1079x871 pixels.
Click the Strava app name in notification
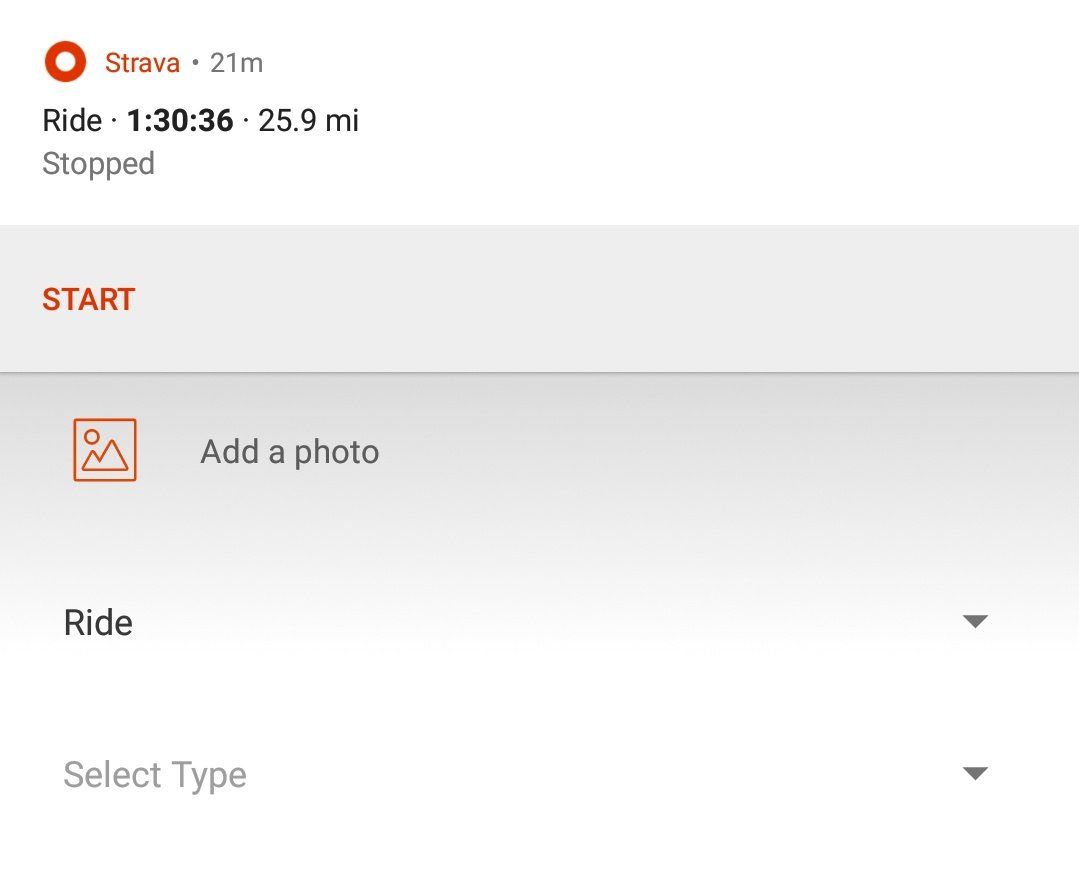pyautogui.click(x=142, y=63)
